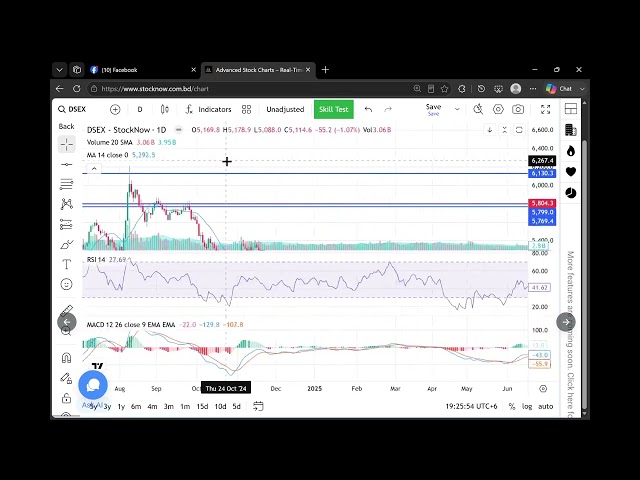
Task: Open the chart style candles icon
Action: 164,109
